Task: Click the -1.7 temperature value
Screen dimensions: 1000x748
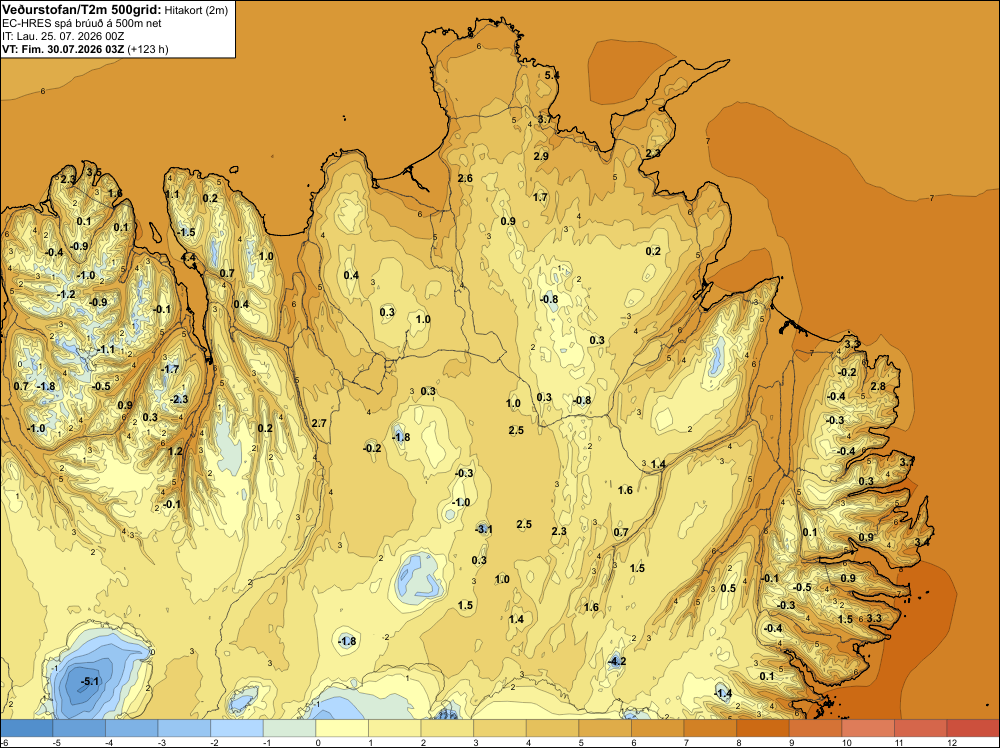Action: (x=170, y=369)
